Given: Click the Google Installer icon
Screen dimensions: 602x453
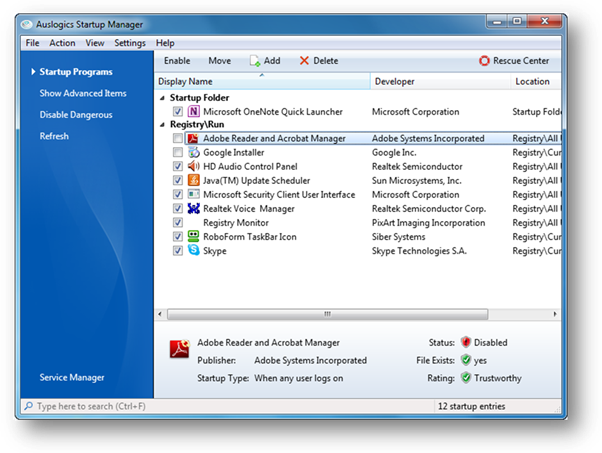Looking at the screenshot, I should pos(194,152).
